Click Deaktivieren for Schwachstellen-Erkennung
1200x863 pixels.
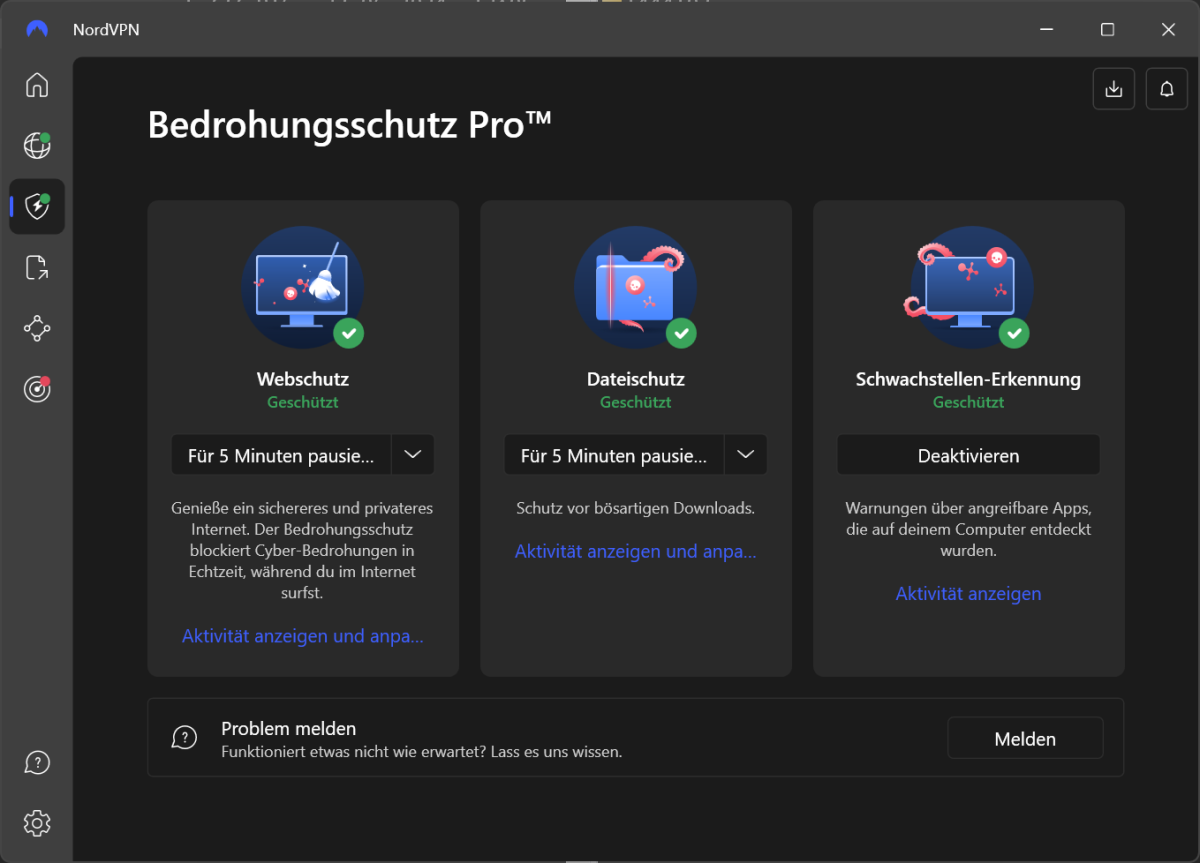click(x=968, y=454)
